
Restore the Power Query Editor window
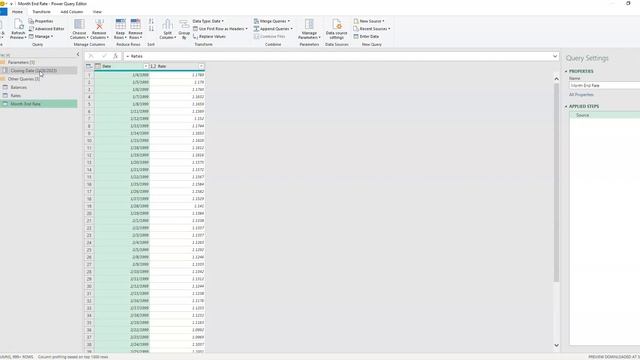pos(628,3)
